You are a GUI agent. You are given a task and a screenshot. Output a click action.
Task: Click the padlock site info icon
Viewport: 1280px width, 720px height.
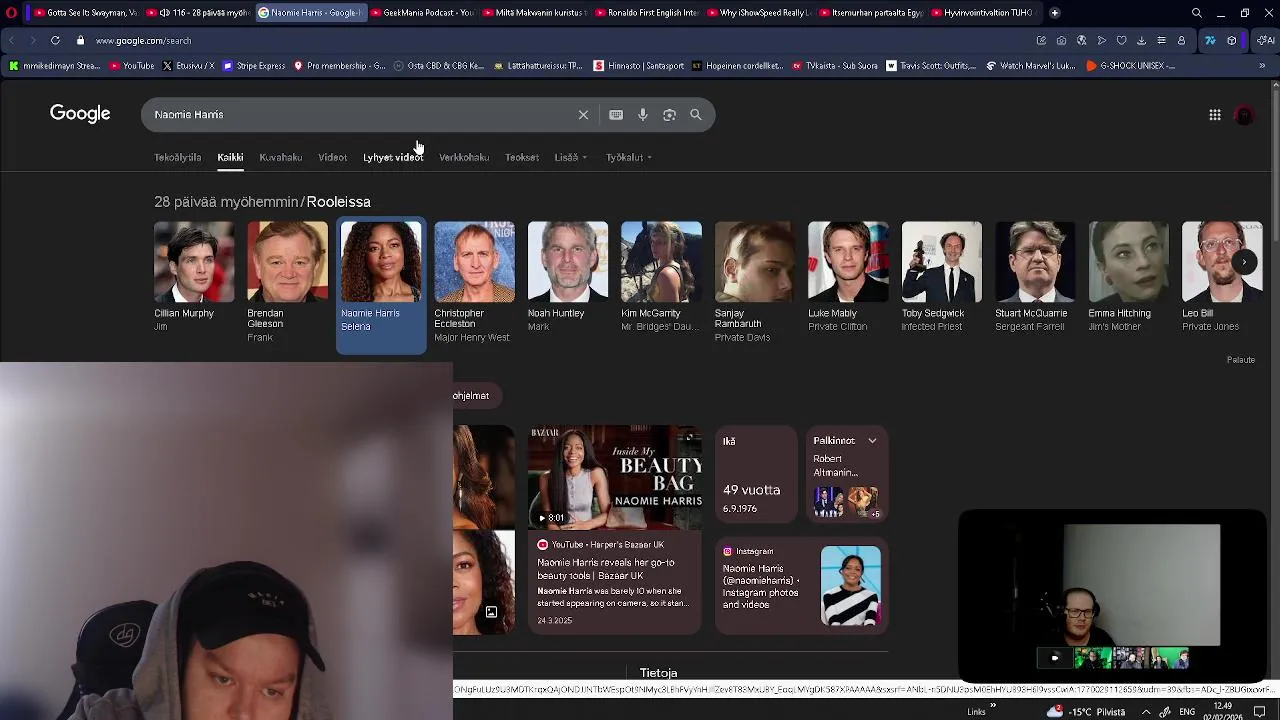pos(80,41)
